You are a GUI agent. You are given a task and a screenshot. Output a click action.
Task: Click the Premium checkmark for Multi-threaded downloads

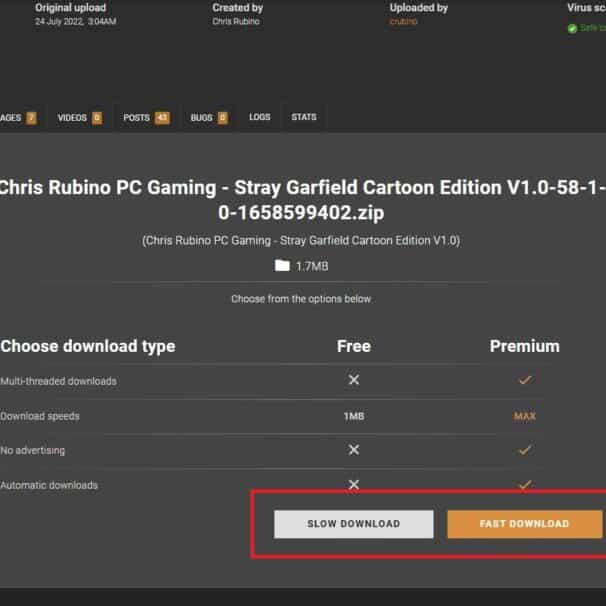[525, 380]
